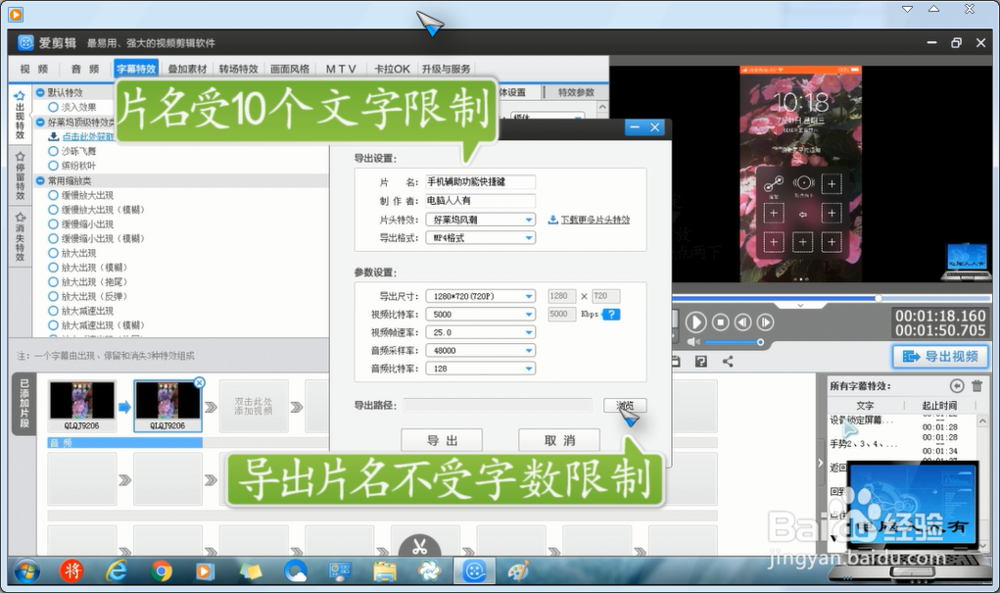Click the trash icon in subtitle effects panel
Image resolution: width=1000 pixels, height=593 pixels.
tap(977, 386)
